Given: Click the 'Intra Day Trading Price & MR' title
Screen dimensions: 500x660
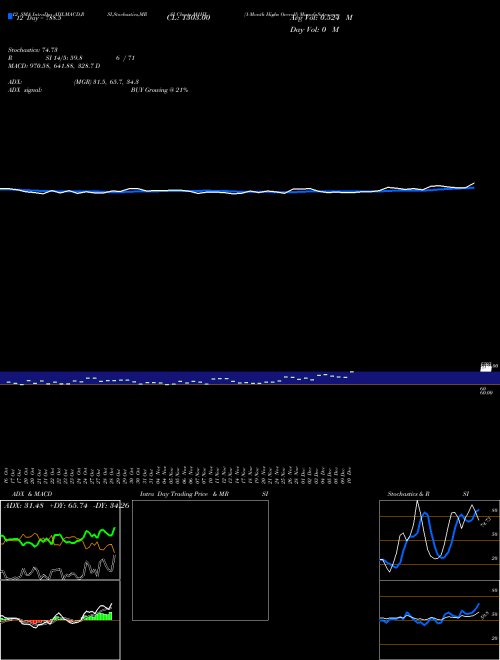Looking at the screenshot, I should (184, 494).
